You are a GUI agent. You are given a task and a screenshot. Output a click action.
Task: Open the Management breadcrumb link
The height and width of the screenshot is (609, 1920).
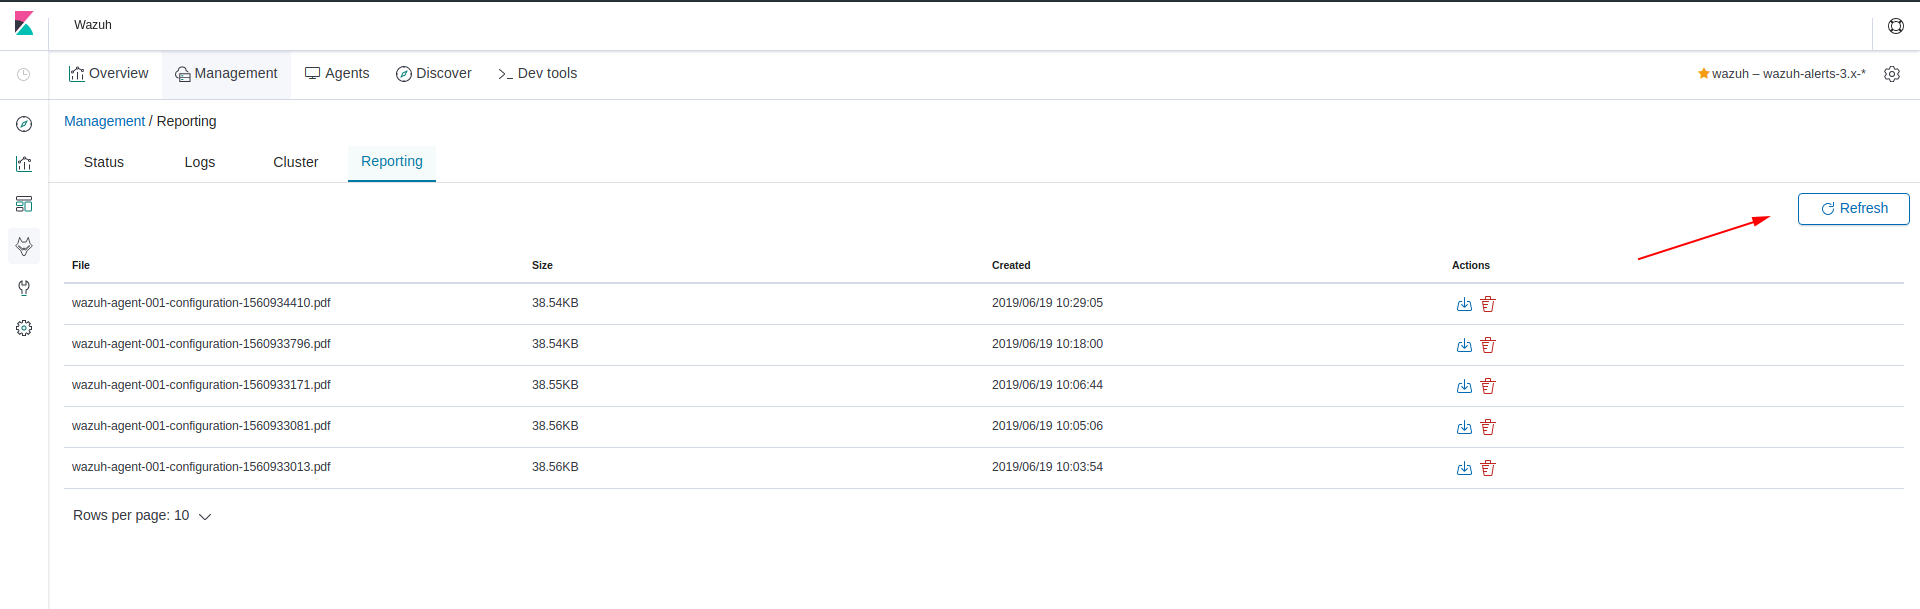104,121
